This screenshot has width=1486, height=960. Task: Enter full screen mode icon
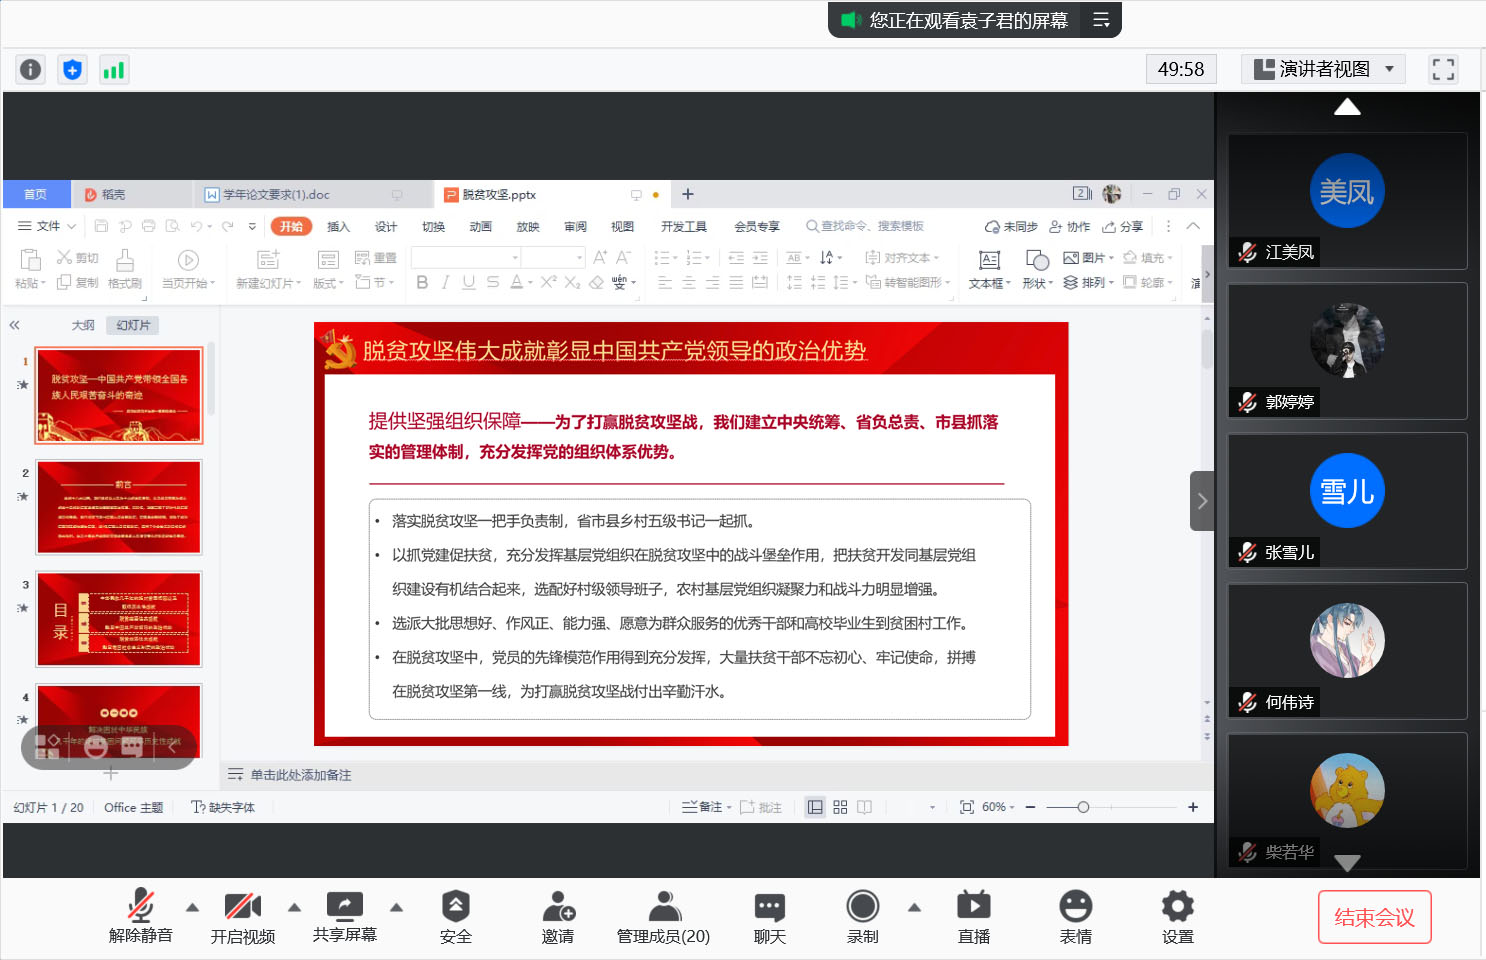coord(1443,69)
